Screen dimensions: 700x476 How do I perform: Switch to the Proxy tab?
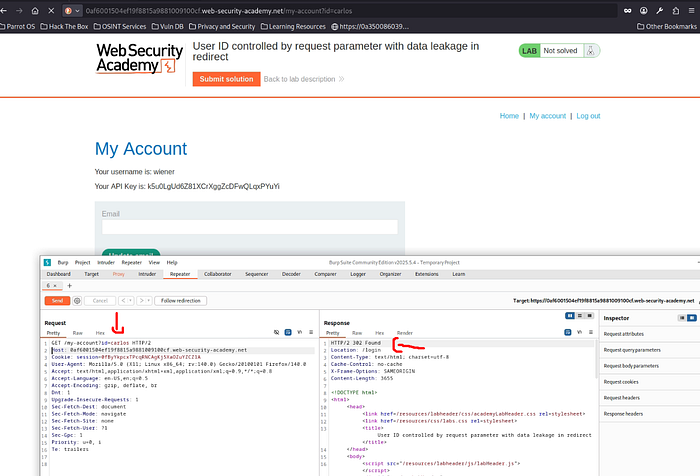click(x=119, y=274)
